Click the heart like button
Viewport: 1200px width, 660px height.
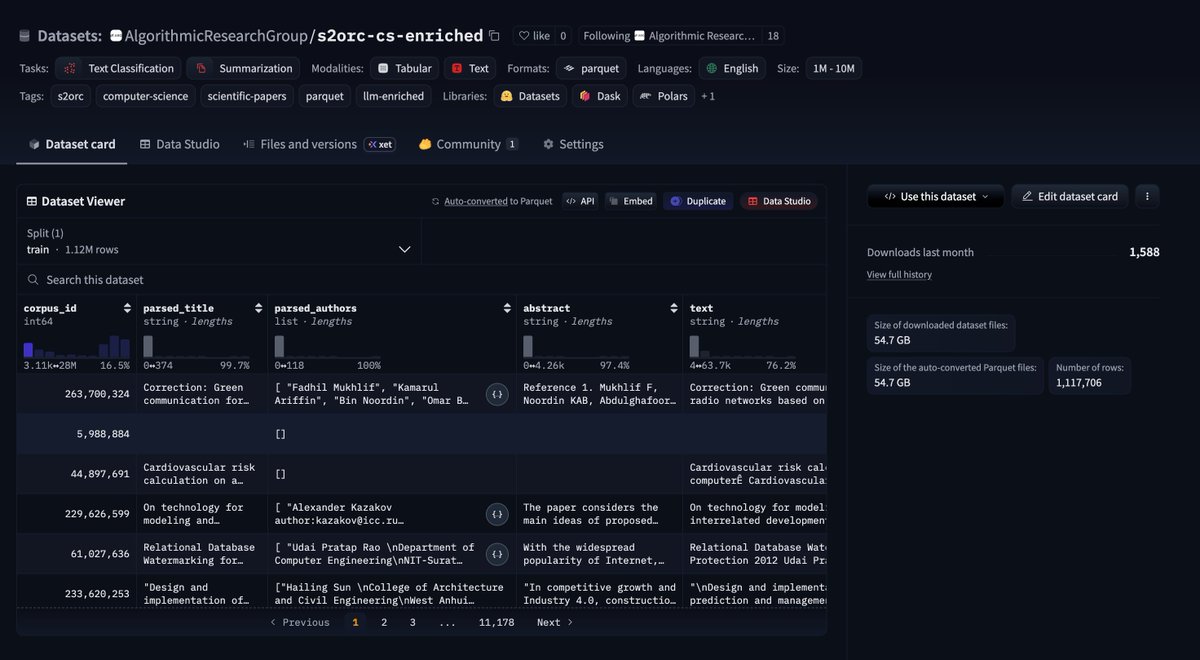click(533, 36)
